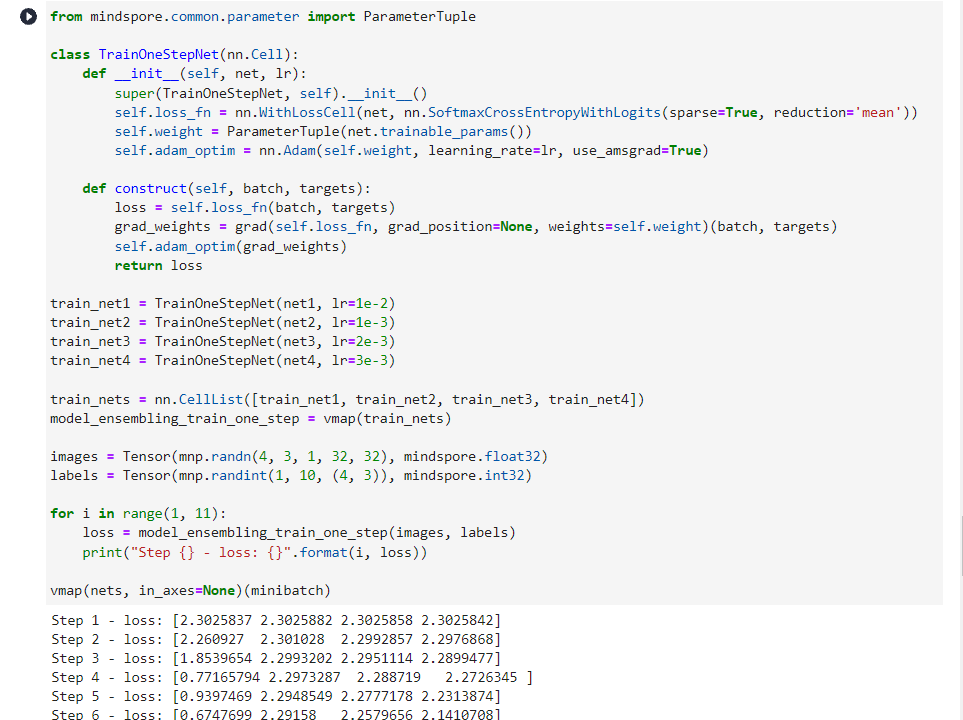
Task: Run the code cell with play icon
Action: pyautogui.click(x=28, y=17)
